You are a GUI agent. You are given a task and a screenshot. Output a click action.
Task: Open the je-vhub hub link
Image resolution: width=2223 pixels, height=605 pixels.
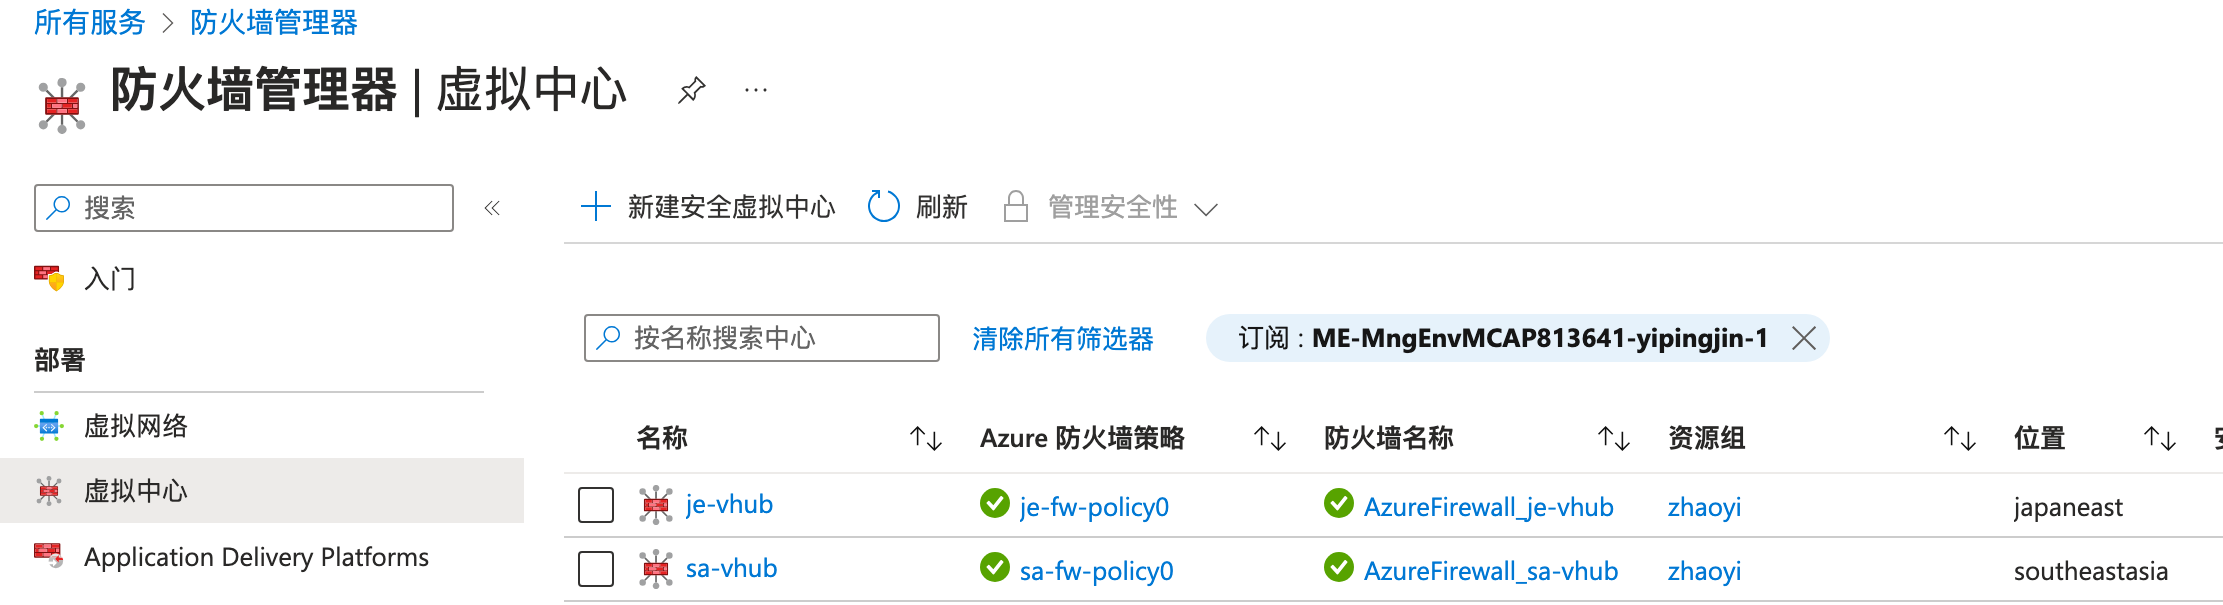coord(729,504)
